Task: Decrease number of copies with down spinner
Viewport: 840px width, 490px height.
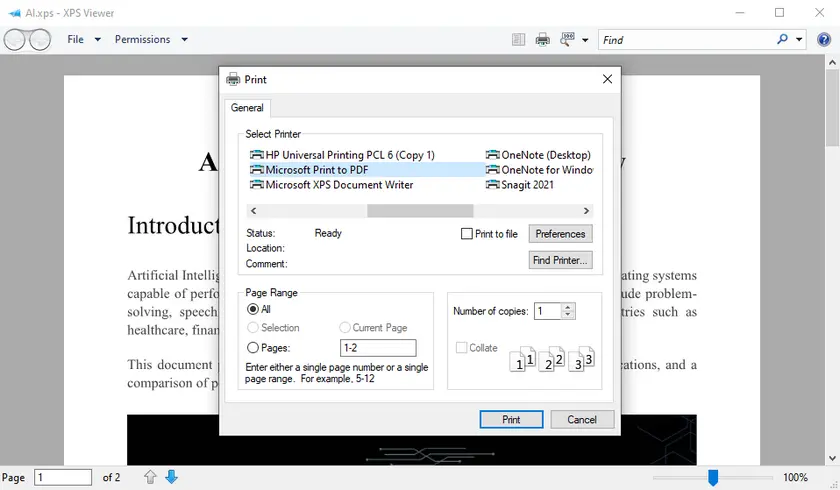Action: click(x=568, y=315)
